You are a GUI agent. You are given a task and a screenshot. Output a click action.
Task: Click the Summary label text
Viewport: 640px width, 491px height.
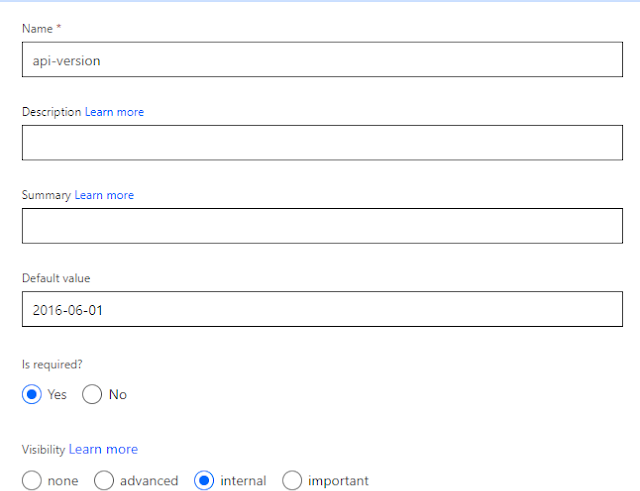pos(46,195)
